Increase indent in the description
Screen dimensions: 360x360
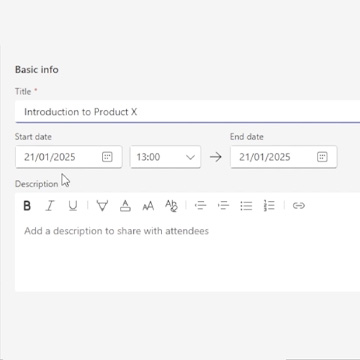pos(223,206)
